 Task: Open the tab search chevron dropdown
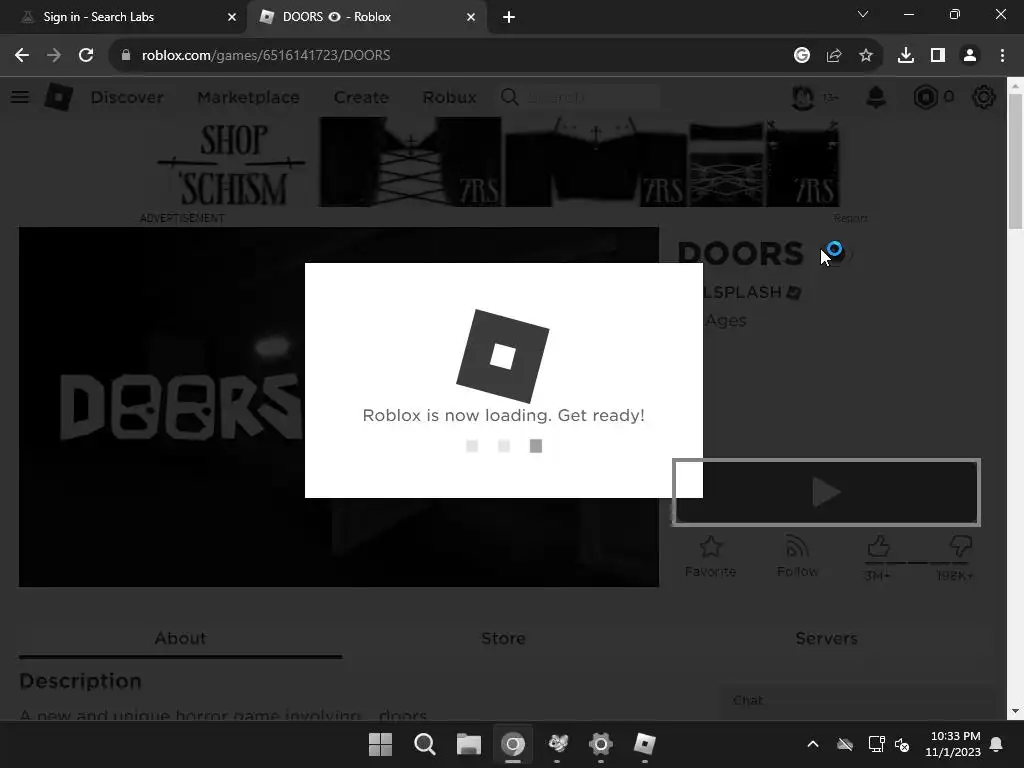tap(863, 14)
